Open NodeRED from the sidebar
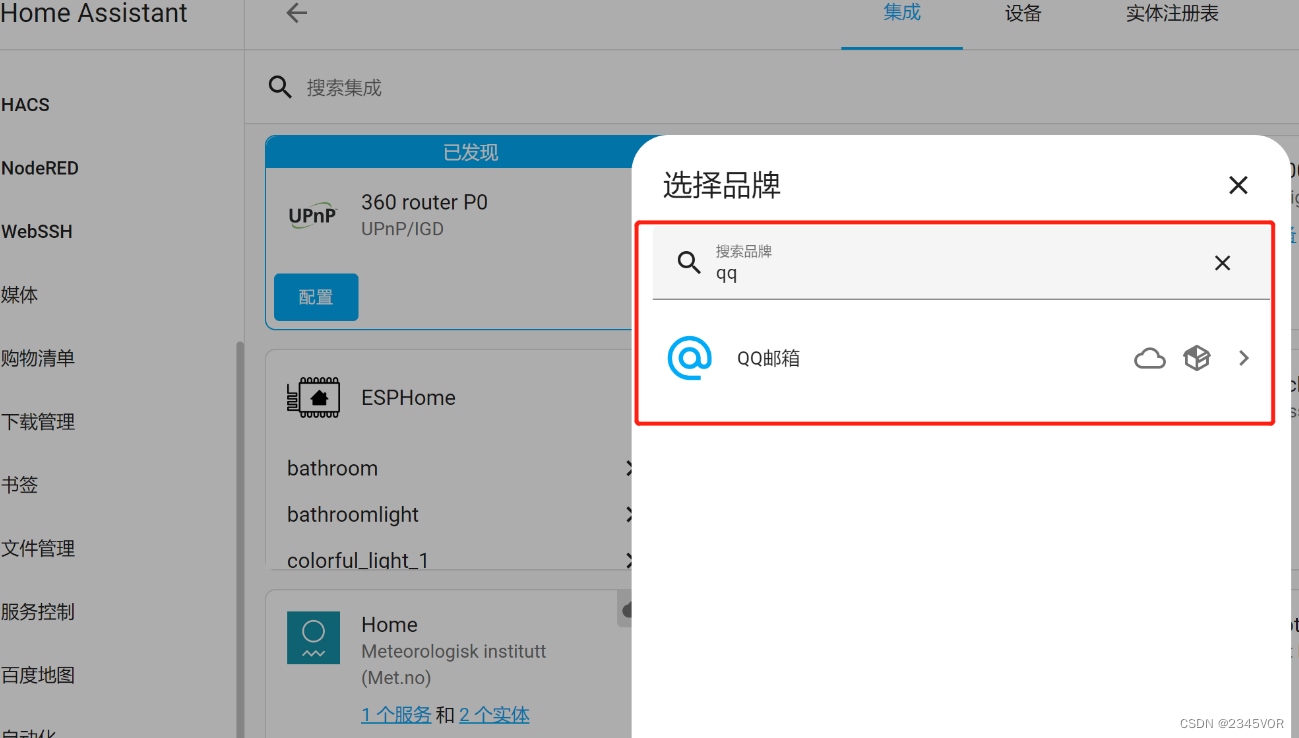 point(40,168)
